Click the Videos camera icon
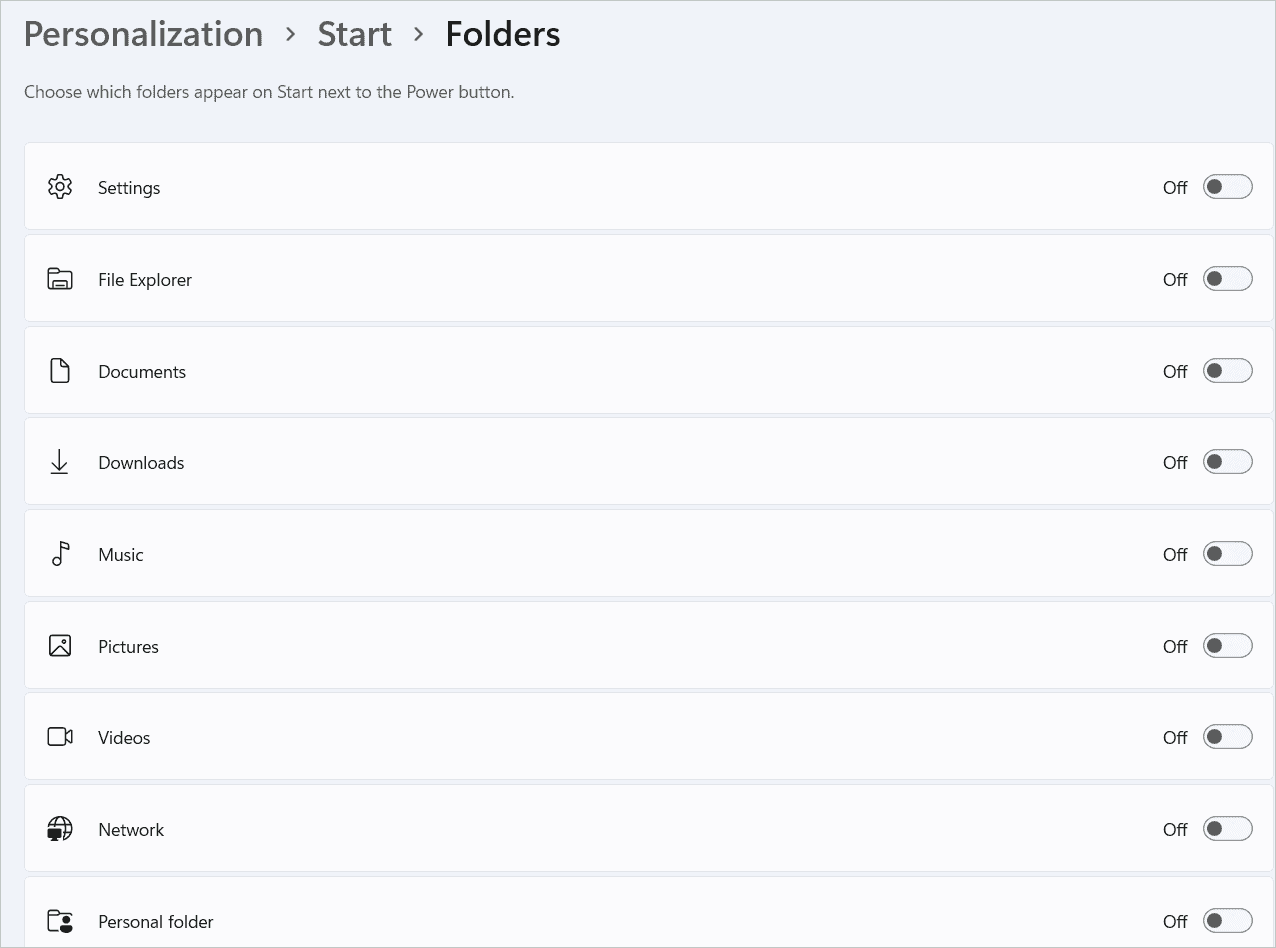Screen dimensions: 1276x948 pyautogui.click(x=59, y=737)
